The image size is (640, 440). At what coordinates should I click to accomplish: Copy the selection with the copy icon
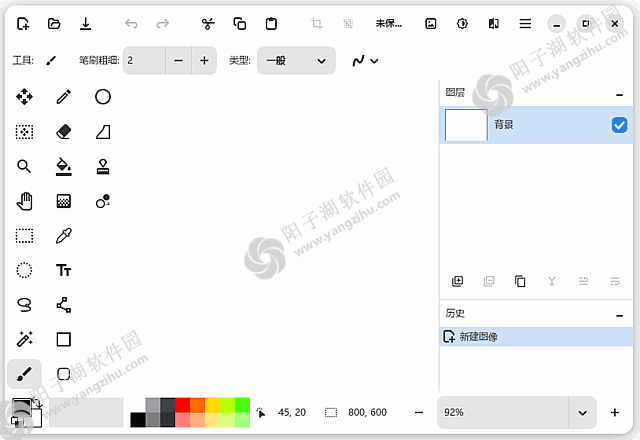click(240, 24)
